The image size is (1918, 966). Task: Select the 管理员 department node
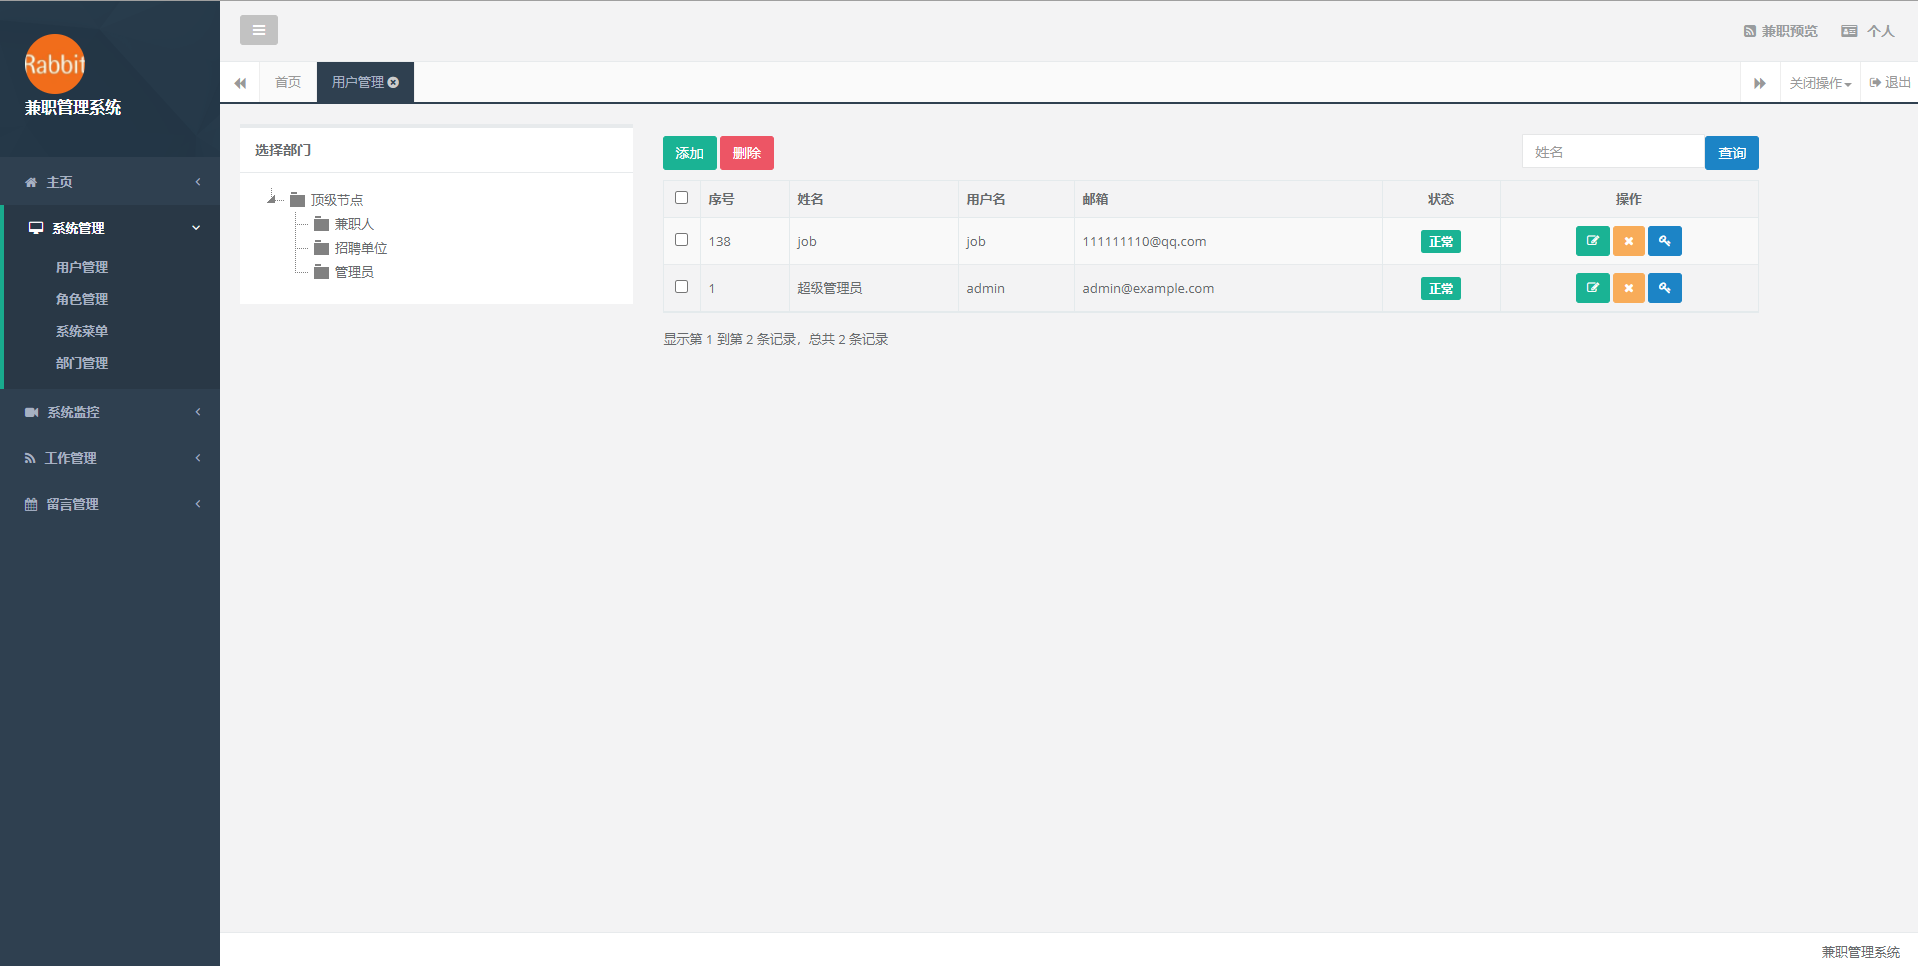(354, 272)
